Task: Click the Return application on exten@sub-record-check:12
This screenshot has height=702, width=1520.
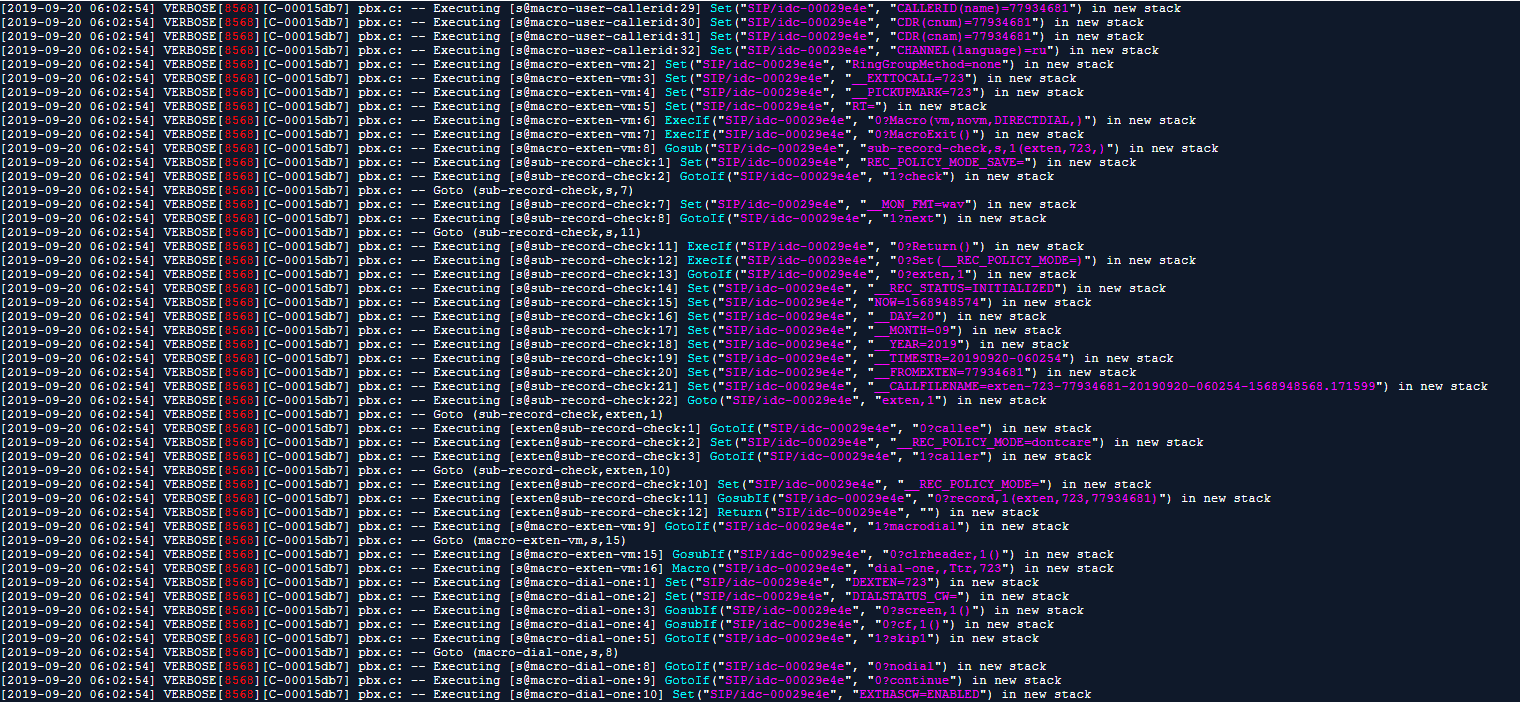Action: coord(738,512)
